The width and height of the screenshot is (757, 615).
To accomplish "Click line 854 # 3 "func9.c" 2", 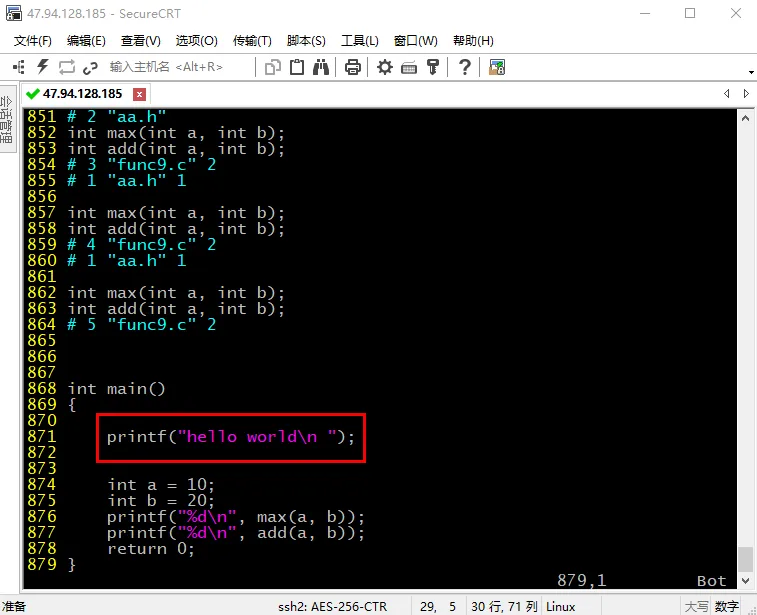I will click(141, 165).
